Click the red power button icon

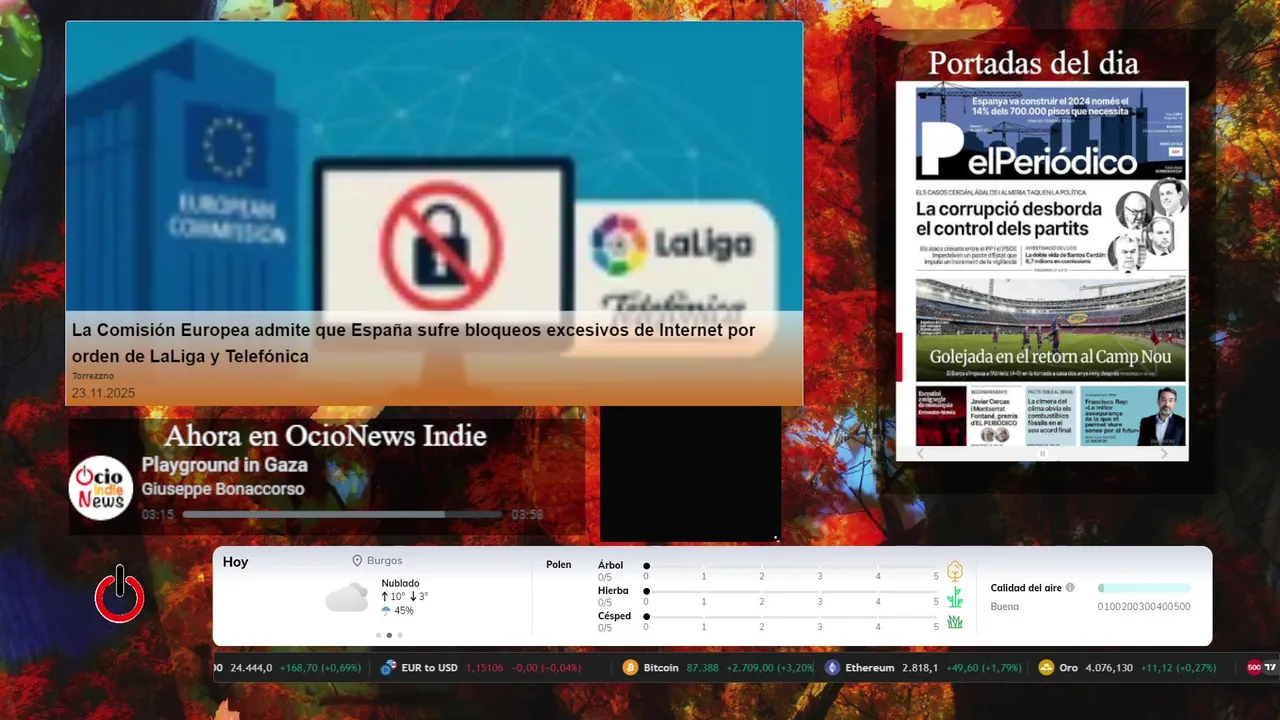tap(120, 595)
